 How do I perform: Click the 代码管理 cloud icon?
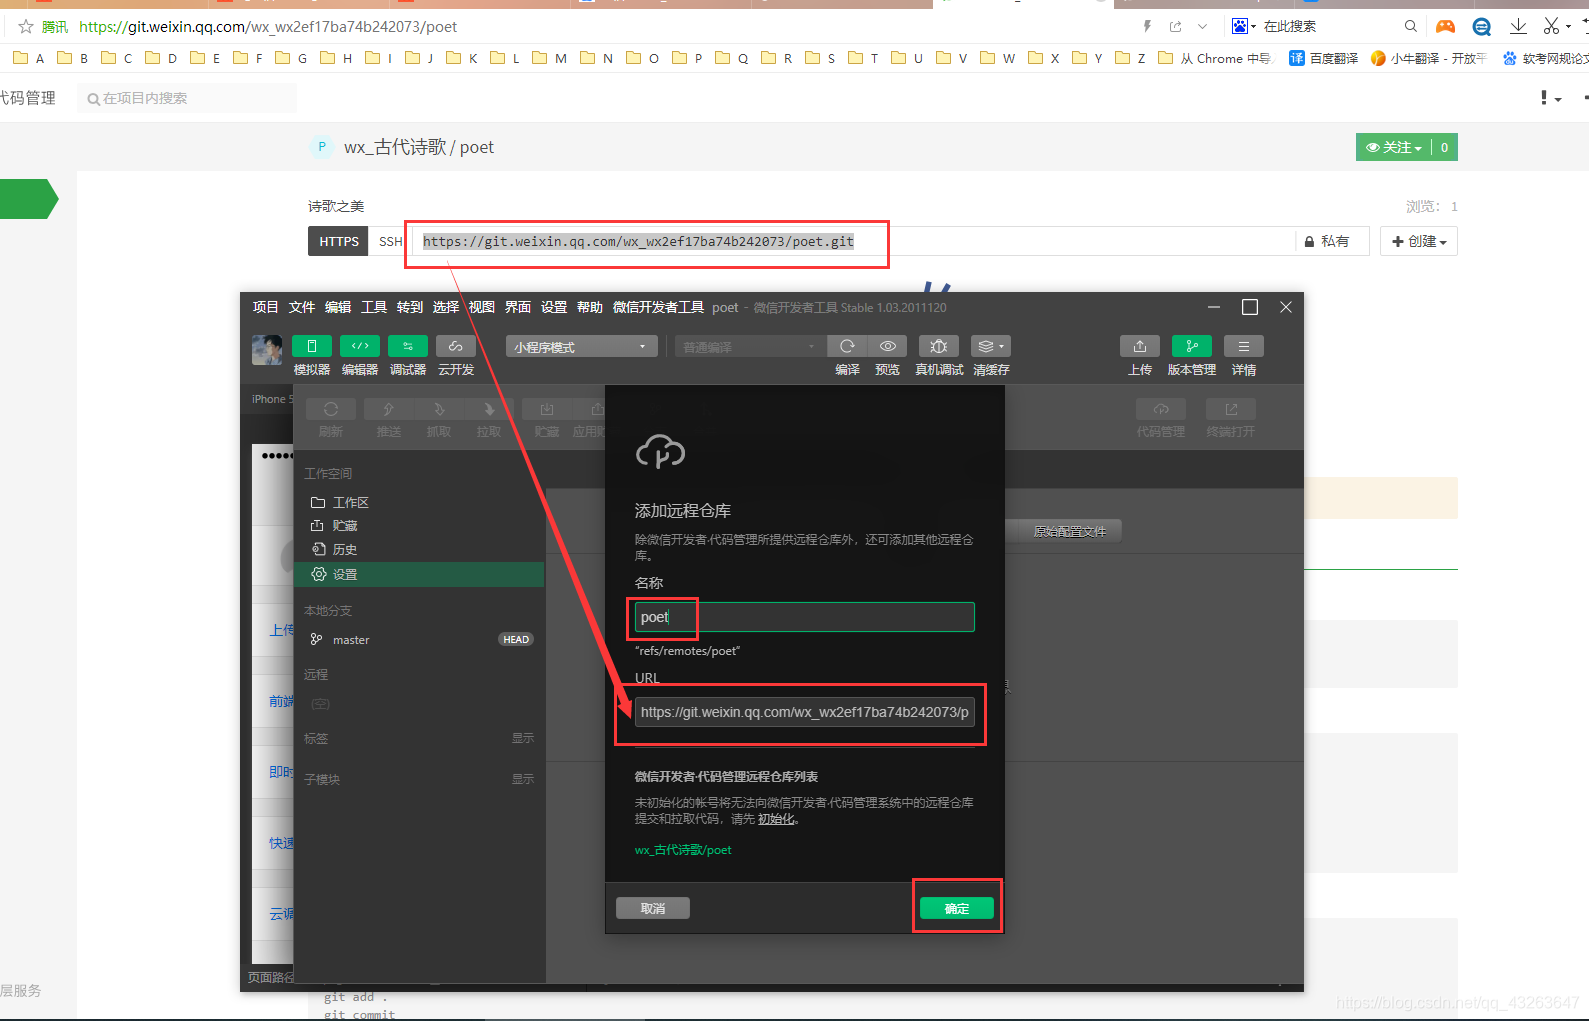pyautogui.click(x=1161, y=409)
